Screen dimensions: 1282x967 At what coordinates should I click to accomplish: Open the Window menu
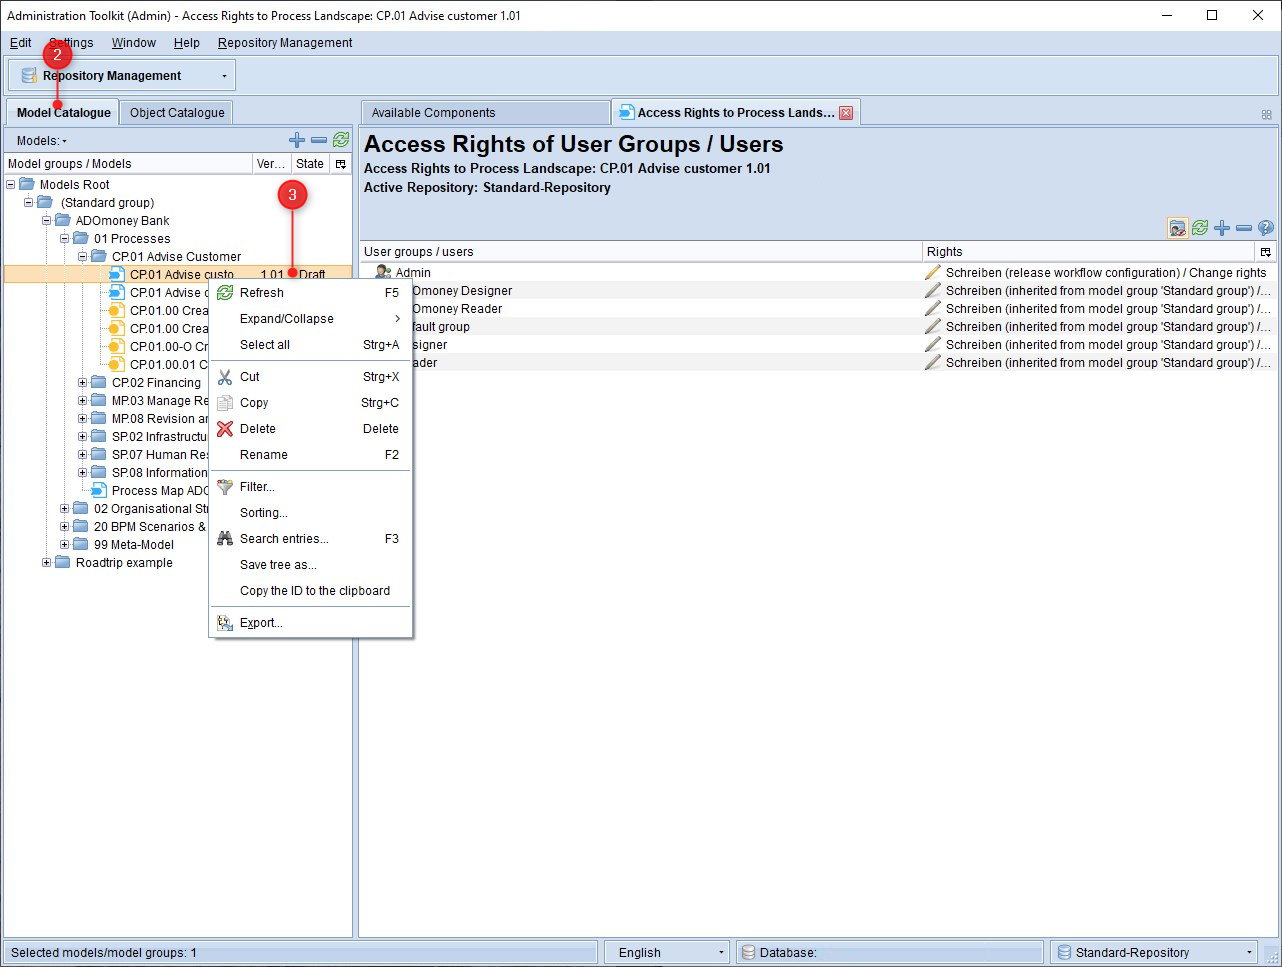(x=134, y=43)
